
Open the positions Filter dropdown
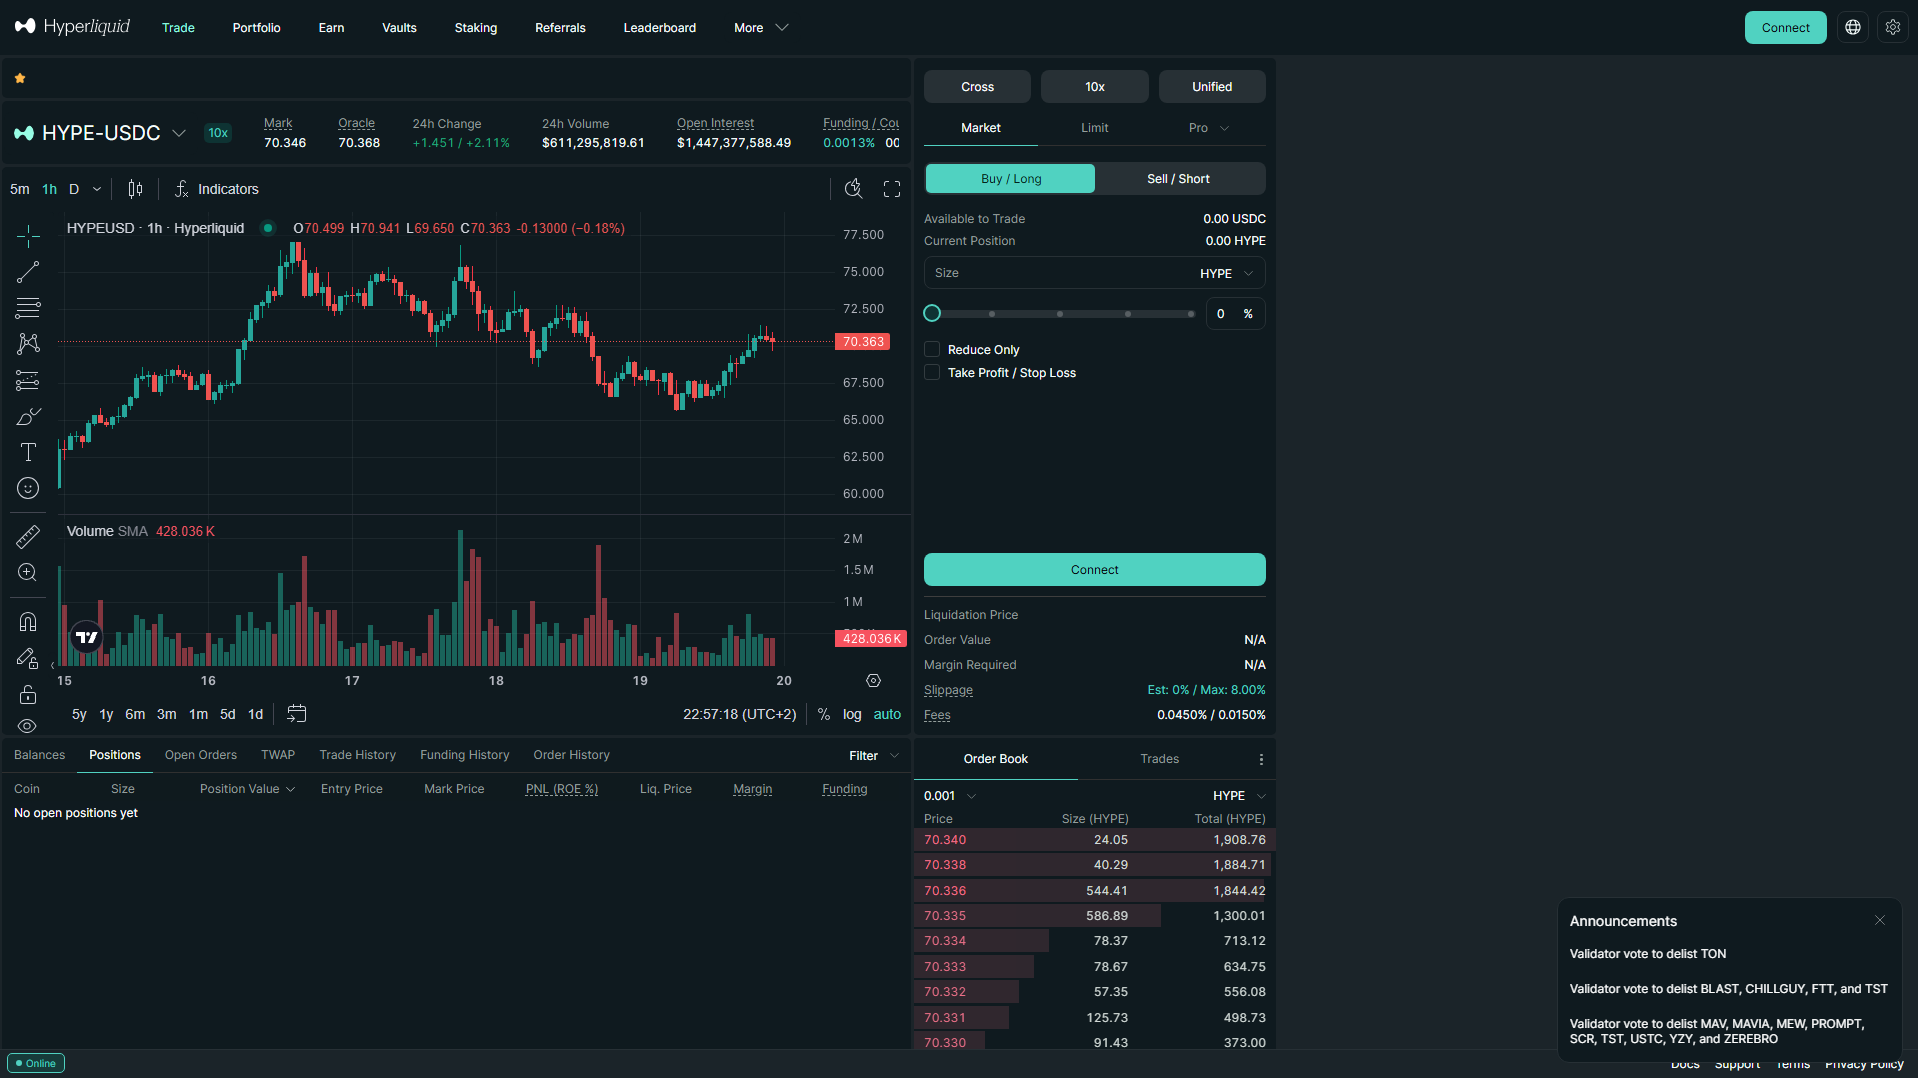pyautogui.click(x=874, y=756)
